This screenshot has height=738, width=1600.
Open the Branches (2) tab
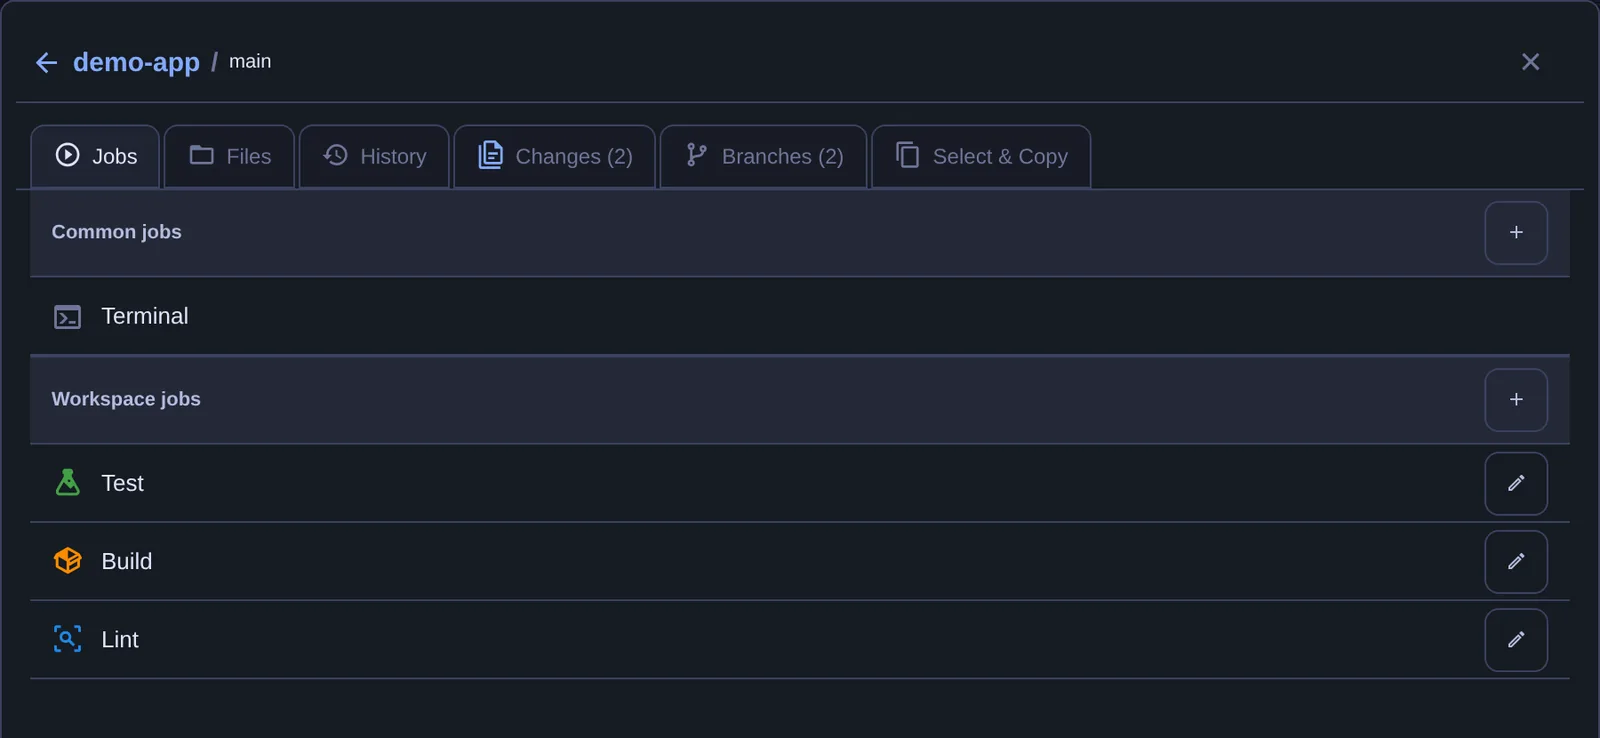(x=764, y=156)
